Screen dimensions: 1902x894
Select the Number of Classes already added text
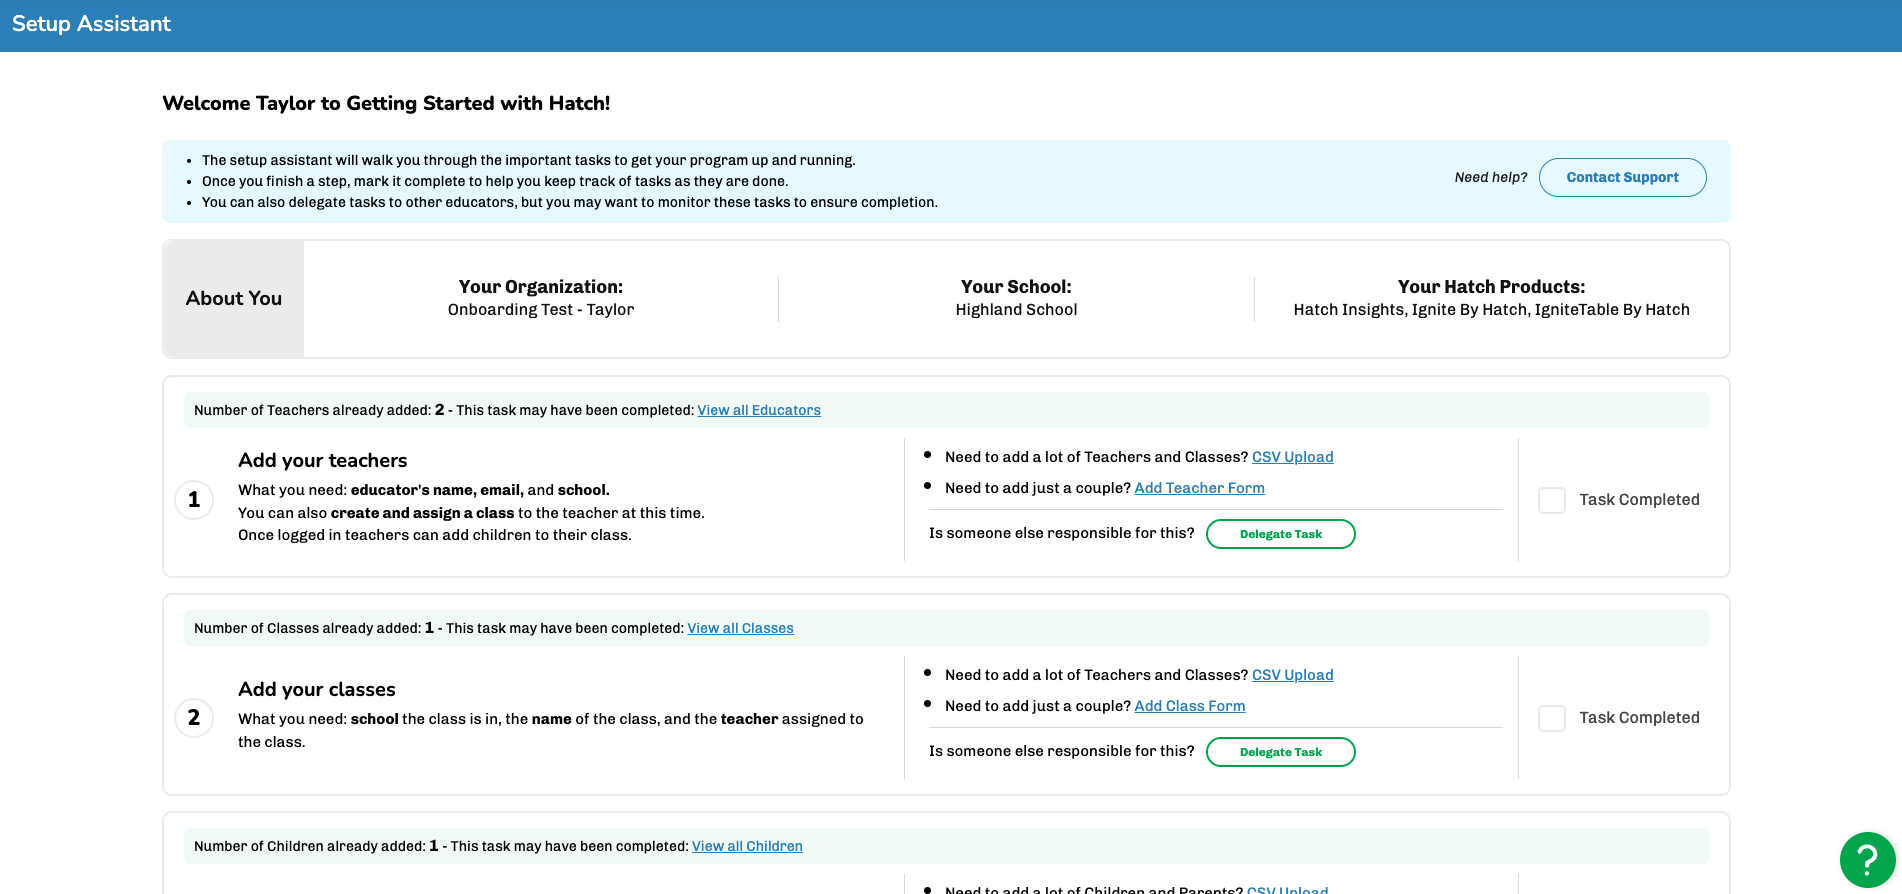click(x=314, y=628)
